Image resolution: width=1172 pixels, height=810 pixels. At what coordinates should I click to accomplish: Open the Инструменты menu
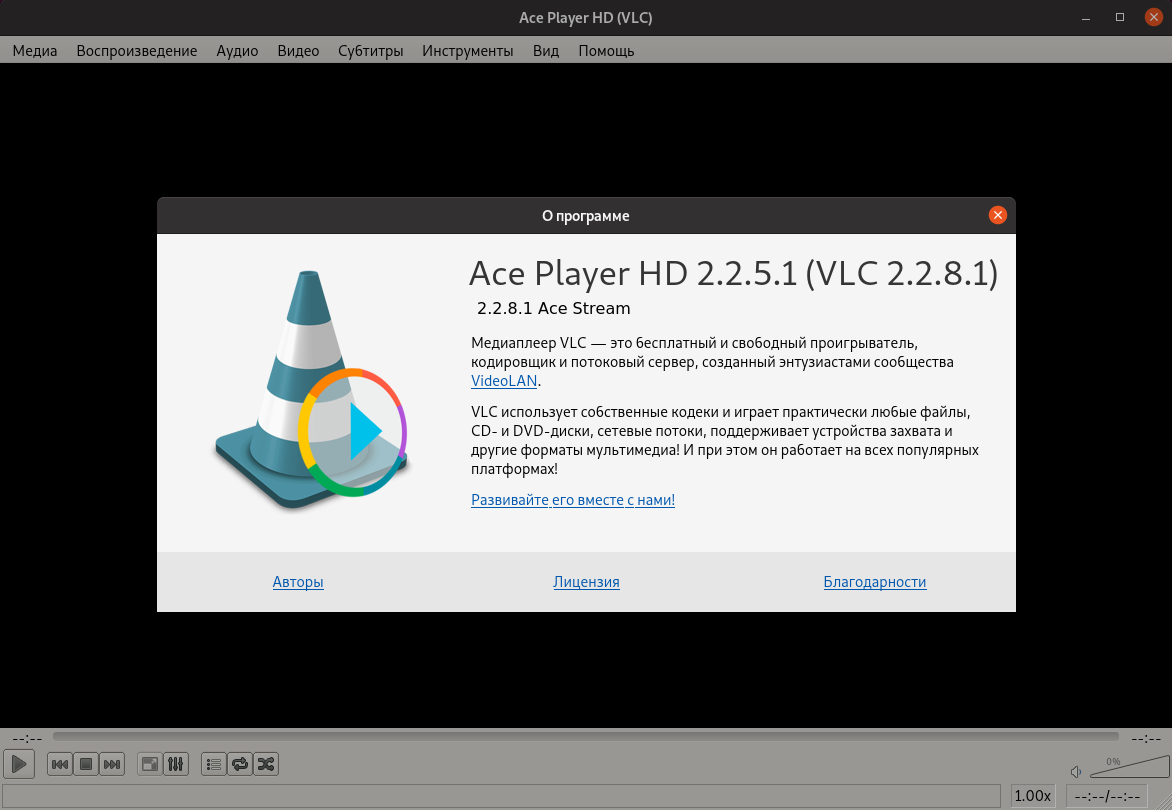[468, 51]
